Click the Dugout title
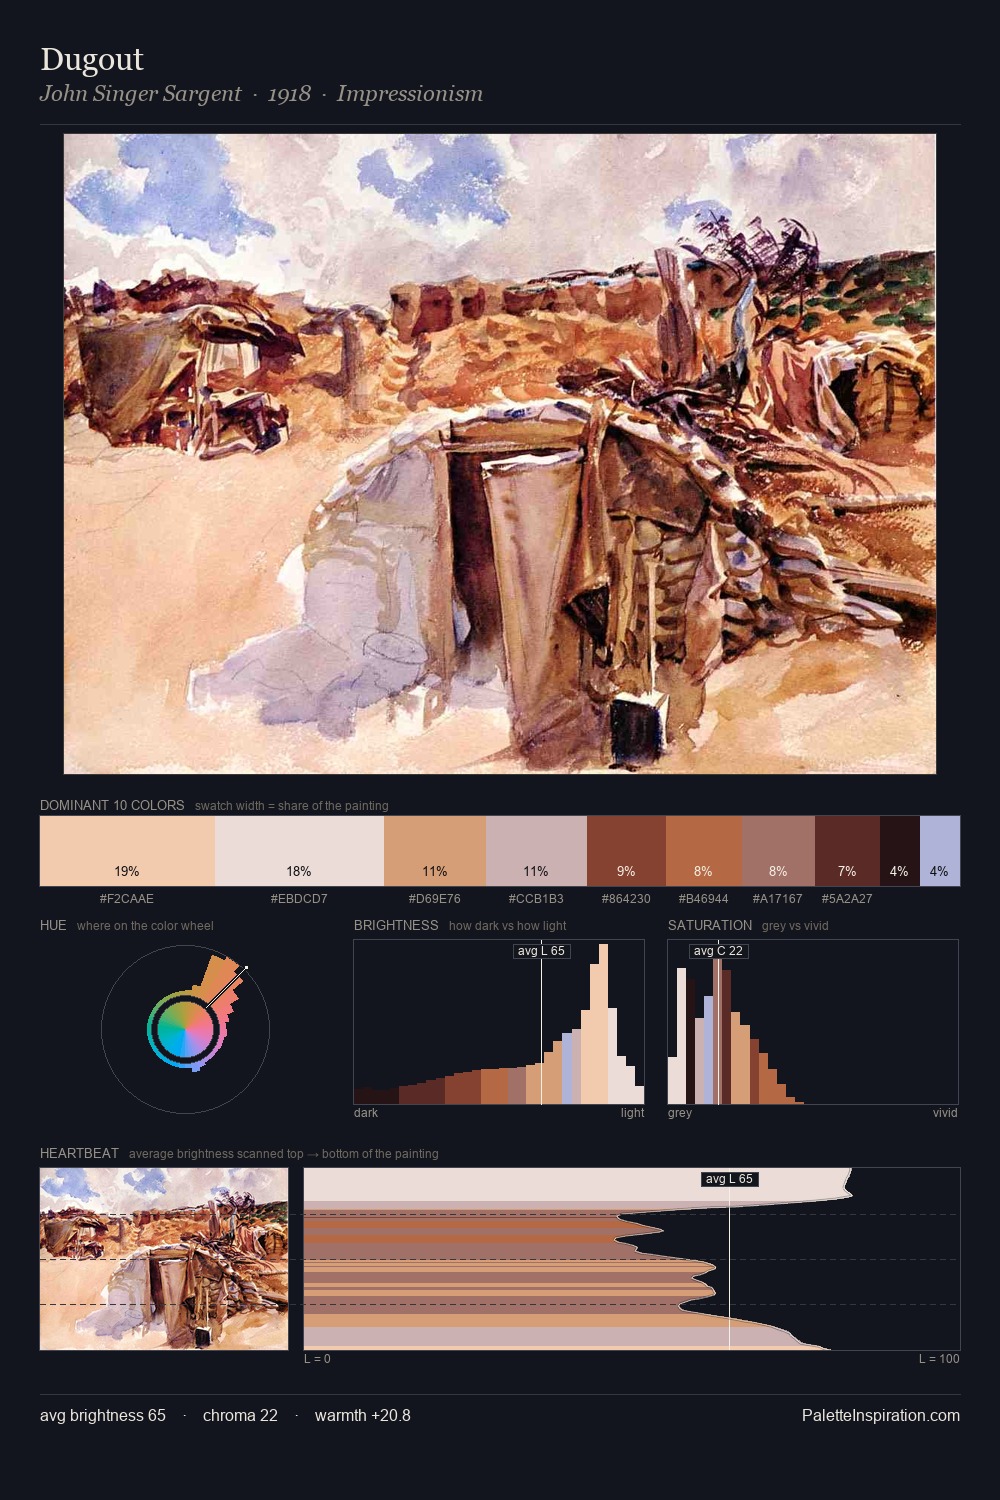 [92, 60]
